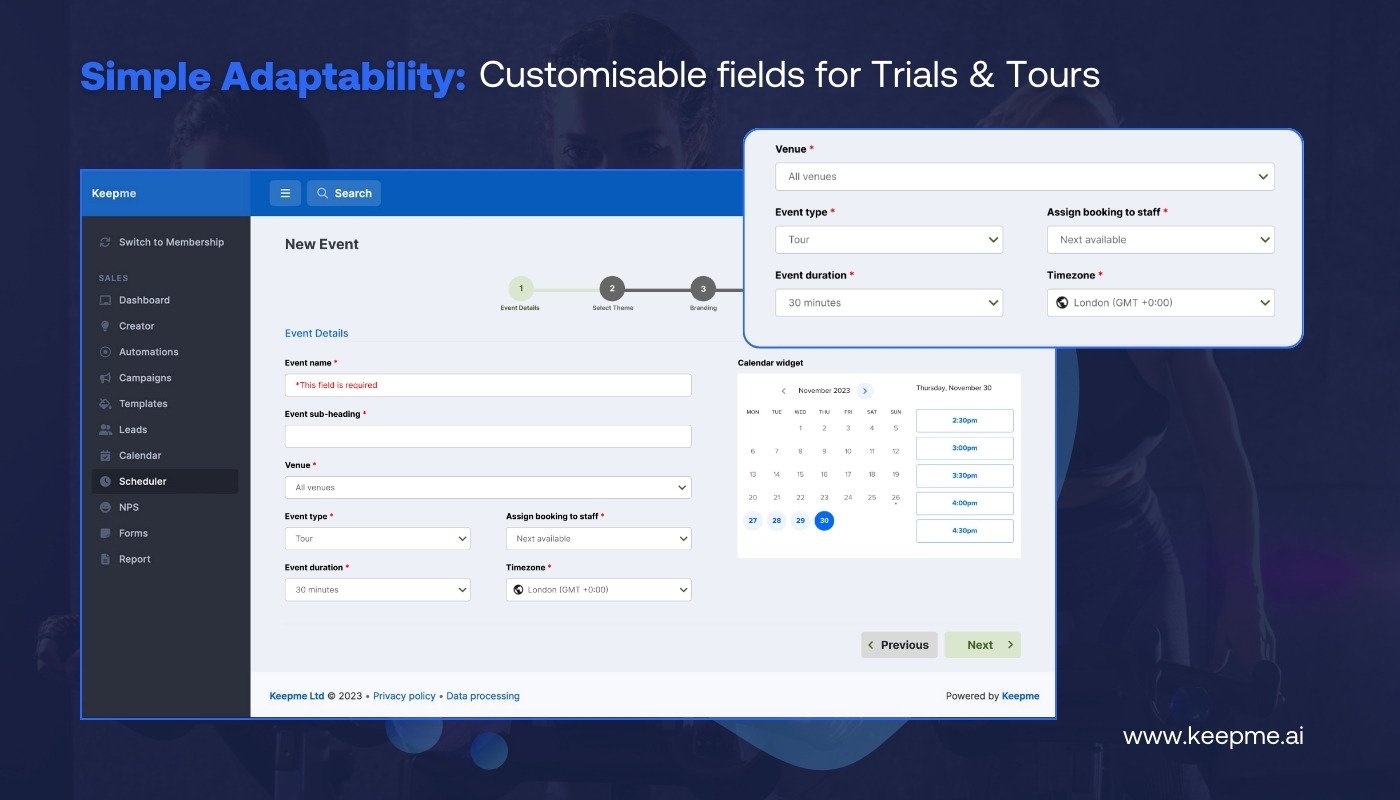Click the Event sub-heading input field
Screen dimensions: 1400x800
coord(488,437)
